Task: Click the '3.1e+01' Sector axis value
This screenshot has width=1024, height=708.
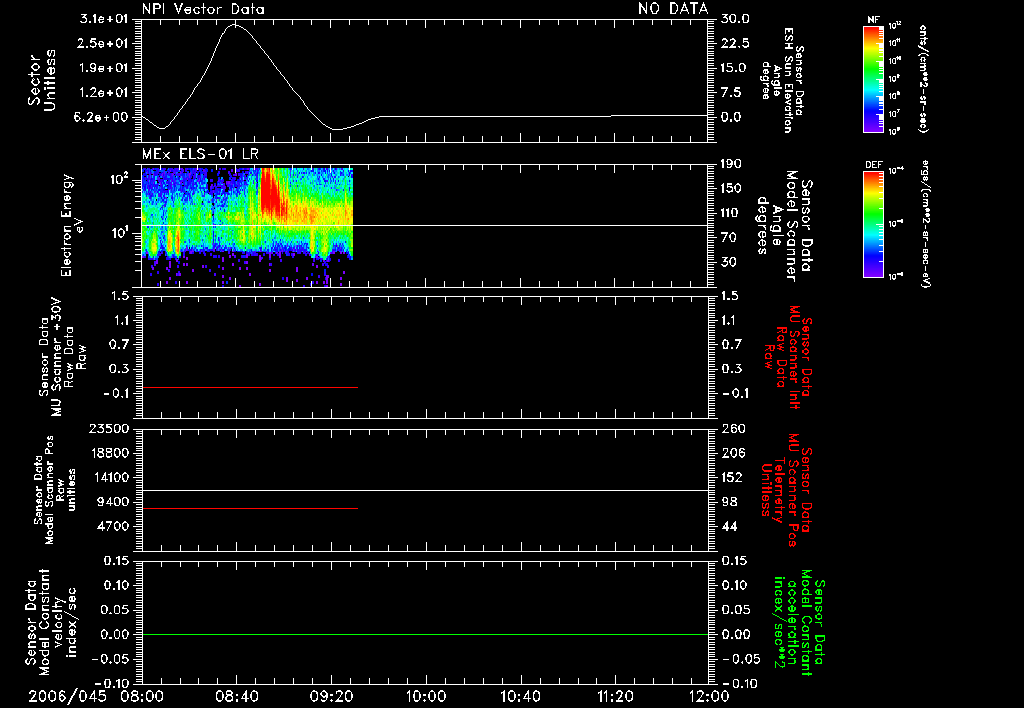Action: tap(104, 19)
